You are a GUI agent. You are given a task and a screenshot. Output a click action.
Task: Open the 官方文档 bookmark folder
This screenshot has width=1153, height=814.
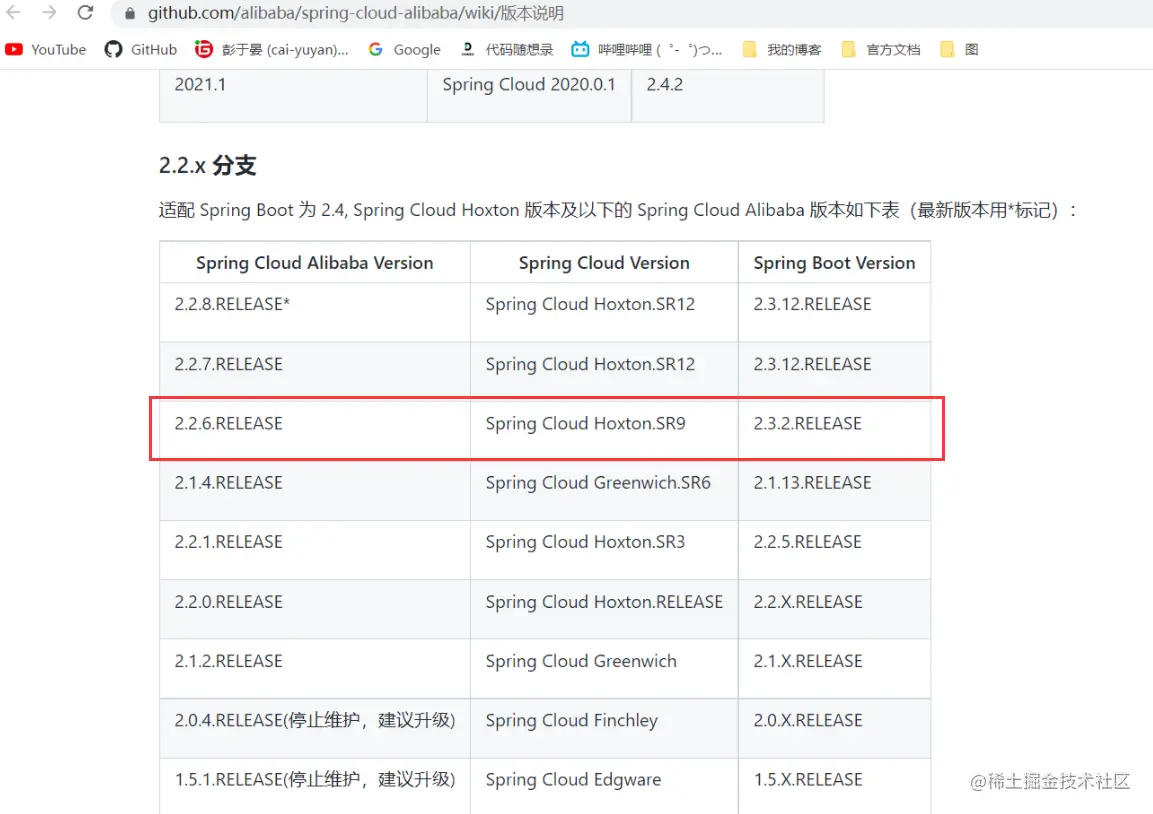coord(881,49)
